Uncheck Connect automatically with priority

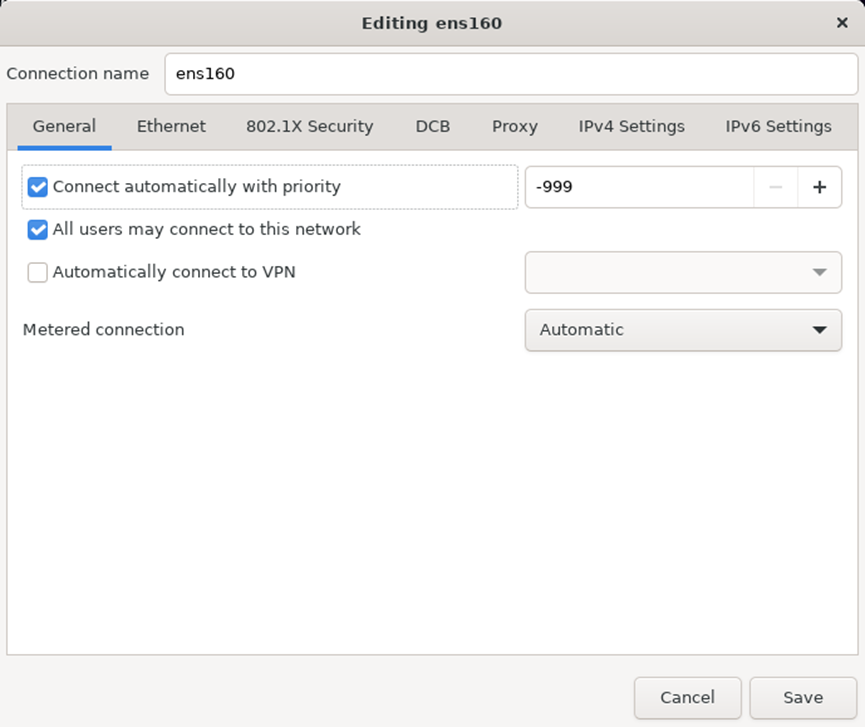pos(38,187)
